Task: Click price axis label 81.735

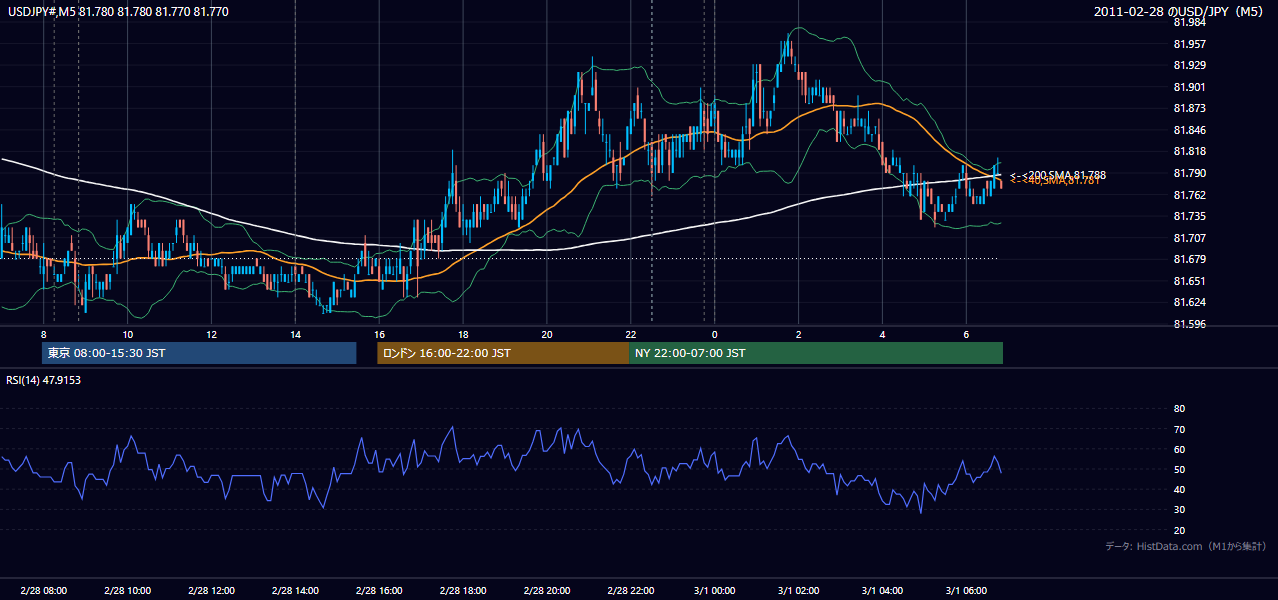Action: [1189, 216]
